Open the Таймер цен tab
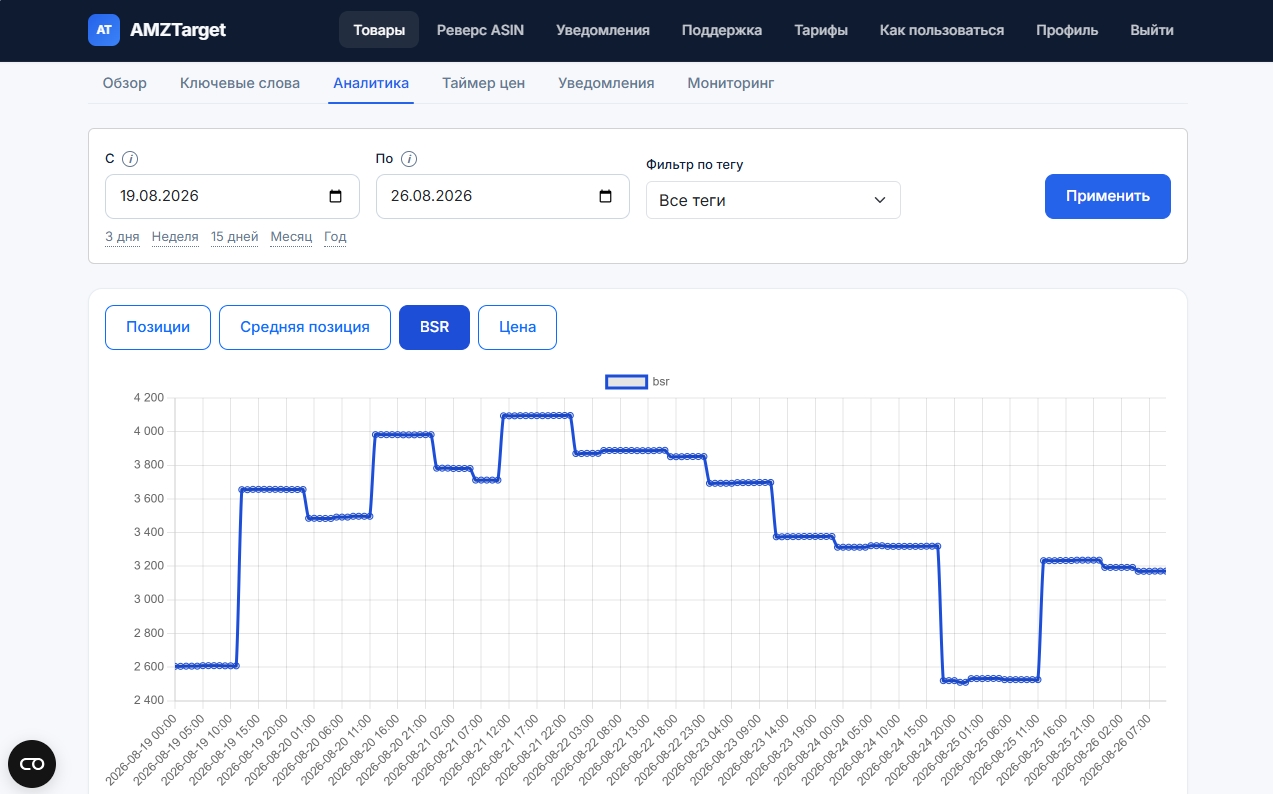 (484, 83)
